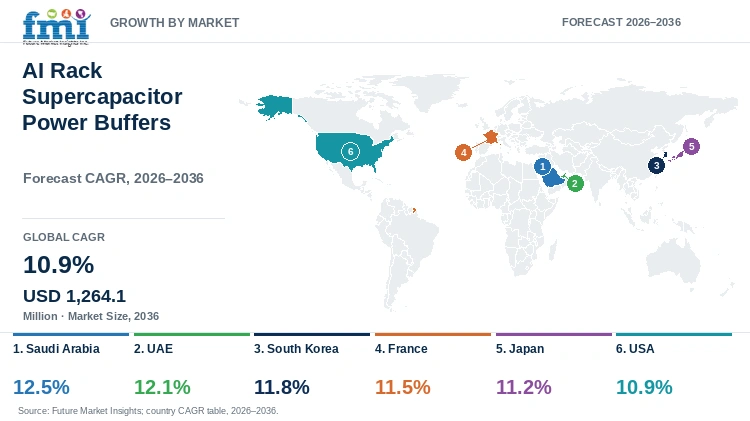Screen dimensions: 750x421
Task: Click the '1. Saudi Arabia' country label
Action: (56, 349)
